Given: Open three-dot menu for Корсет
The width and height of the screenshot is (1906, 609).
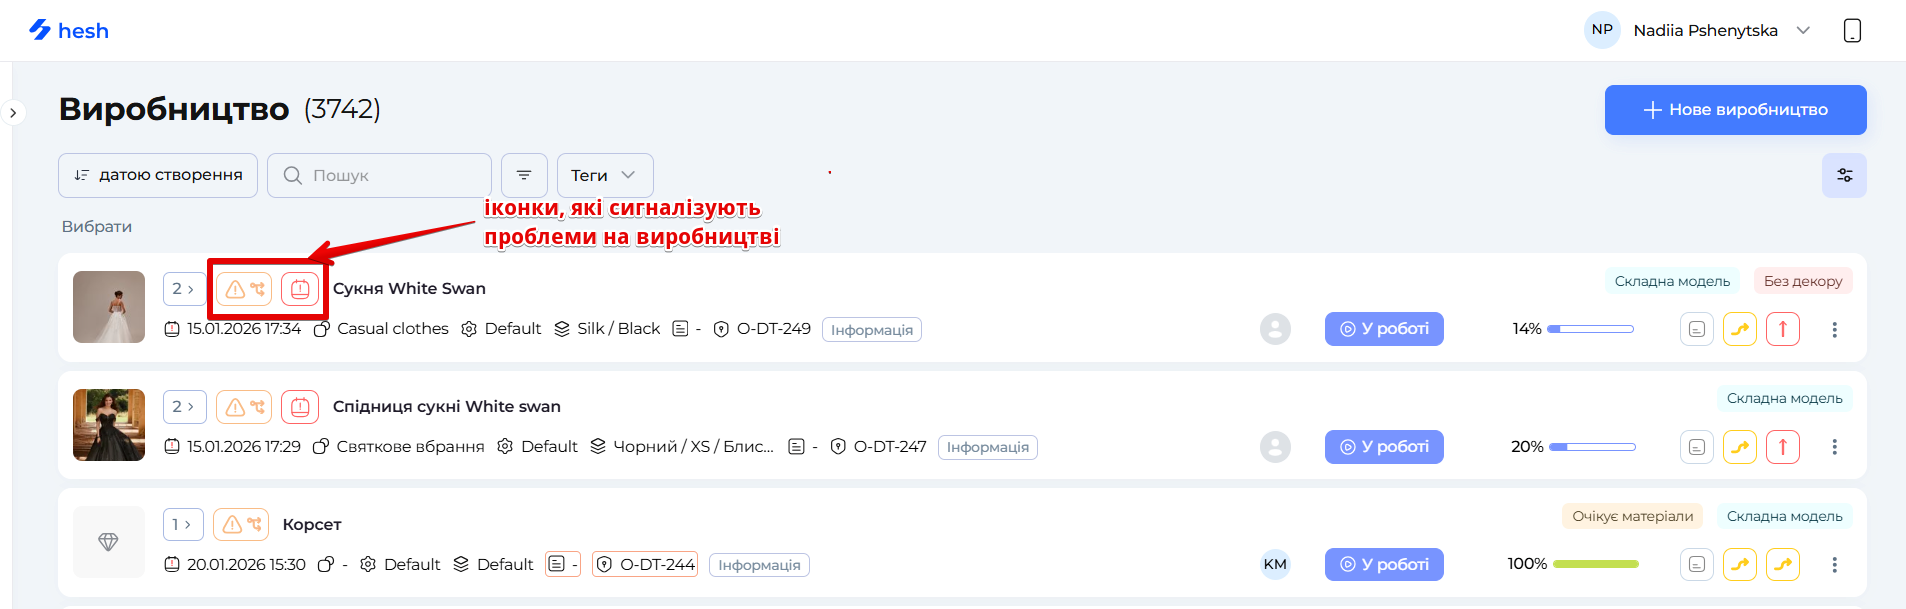Looking at the screenshot, I should pyautogui.click(x=1834, y=565).
